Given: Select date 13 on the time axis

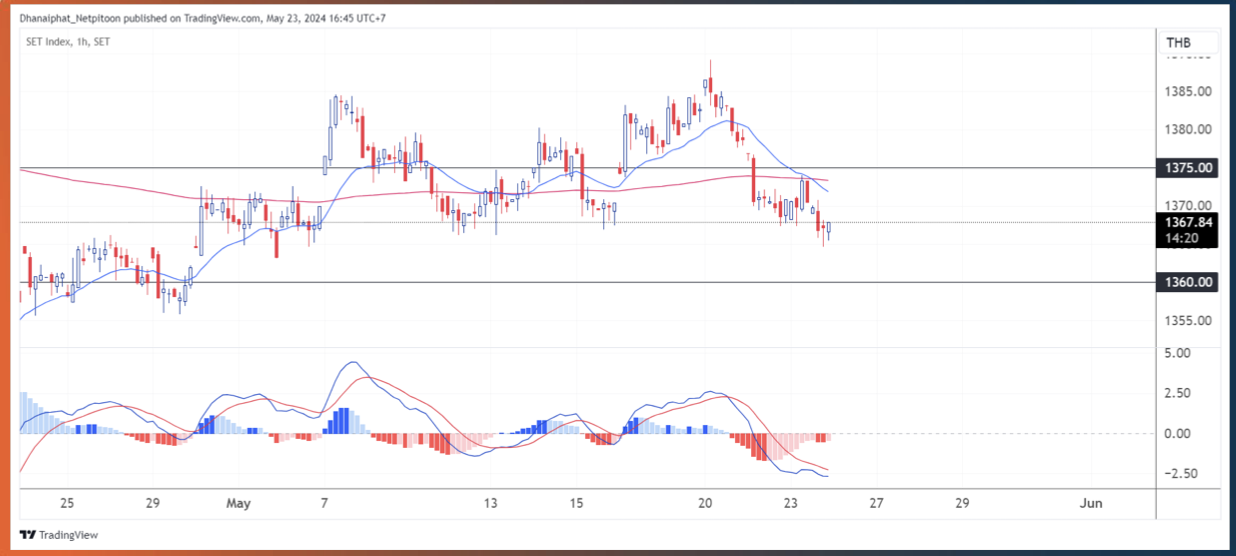Looking at the screenshot, I should 491,503.
